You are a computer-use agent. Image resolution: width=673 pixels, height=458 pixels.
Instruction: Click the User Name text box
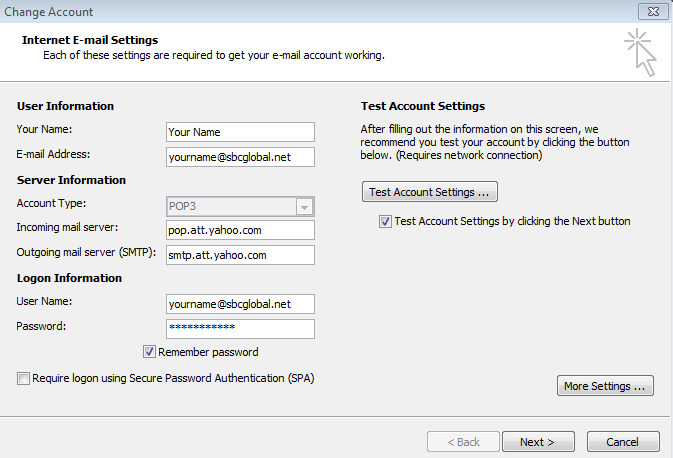[240, 304]
